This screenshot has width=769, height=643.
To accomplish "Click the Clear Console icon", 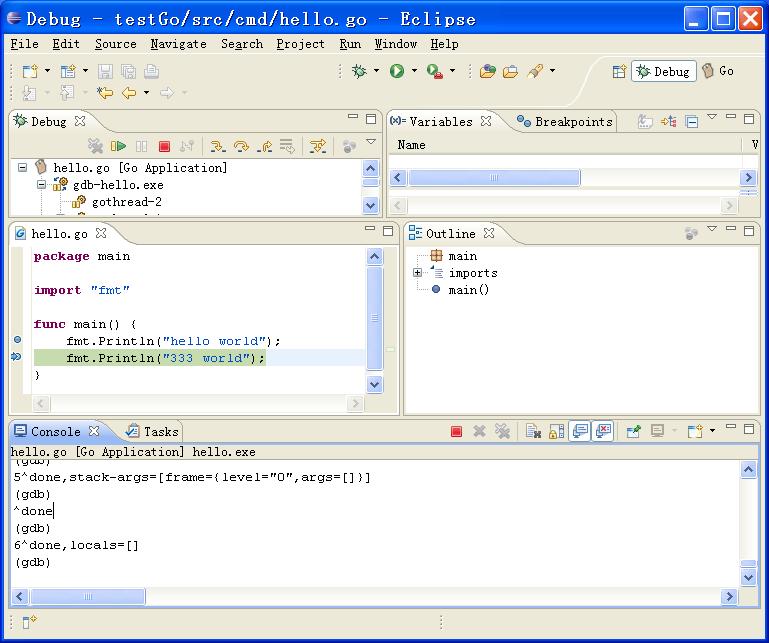I will (534, 432).
